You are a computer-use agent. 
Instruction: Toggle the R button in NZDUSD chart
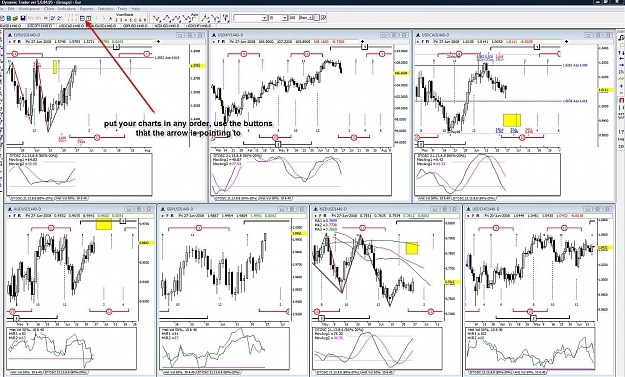(325, 216)
